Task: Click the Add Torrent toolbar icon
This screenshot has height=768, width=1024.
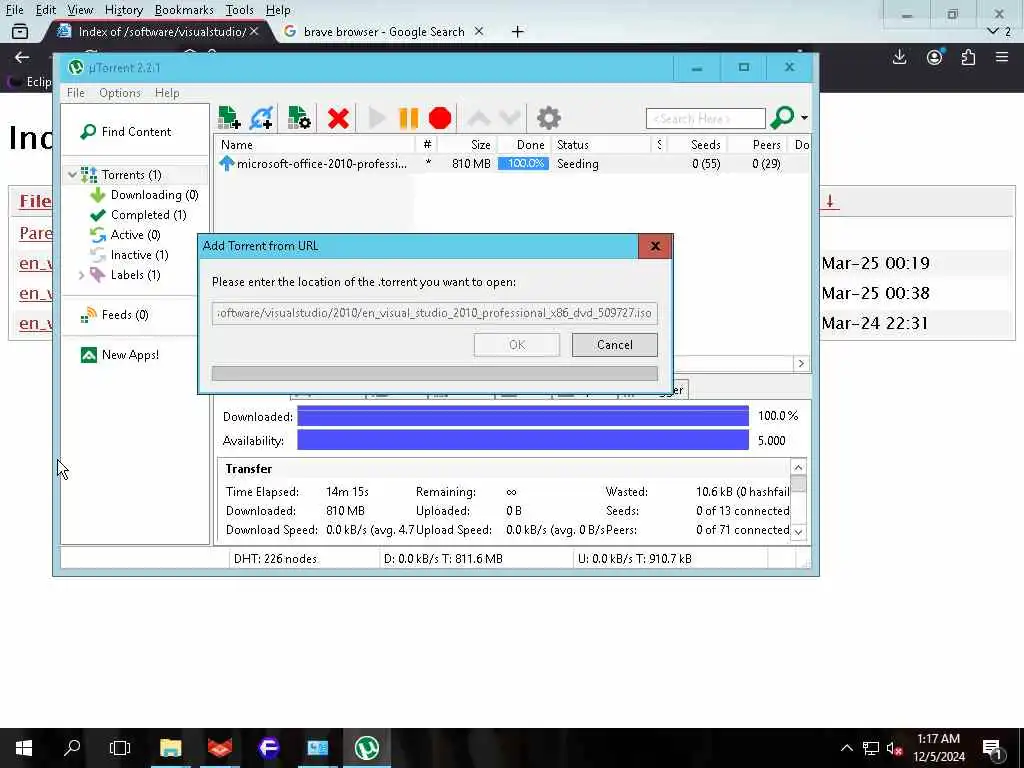Action: tap(229, 118)
